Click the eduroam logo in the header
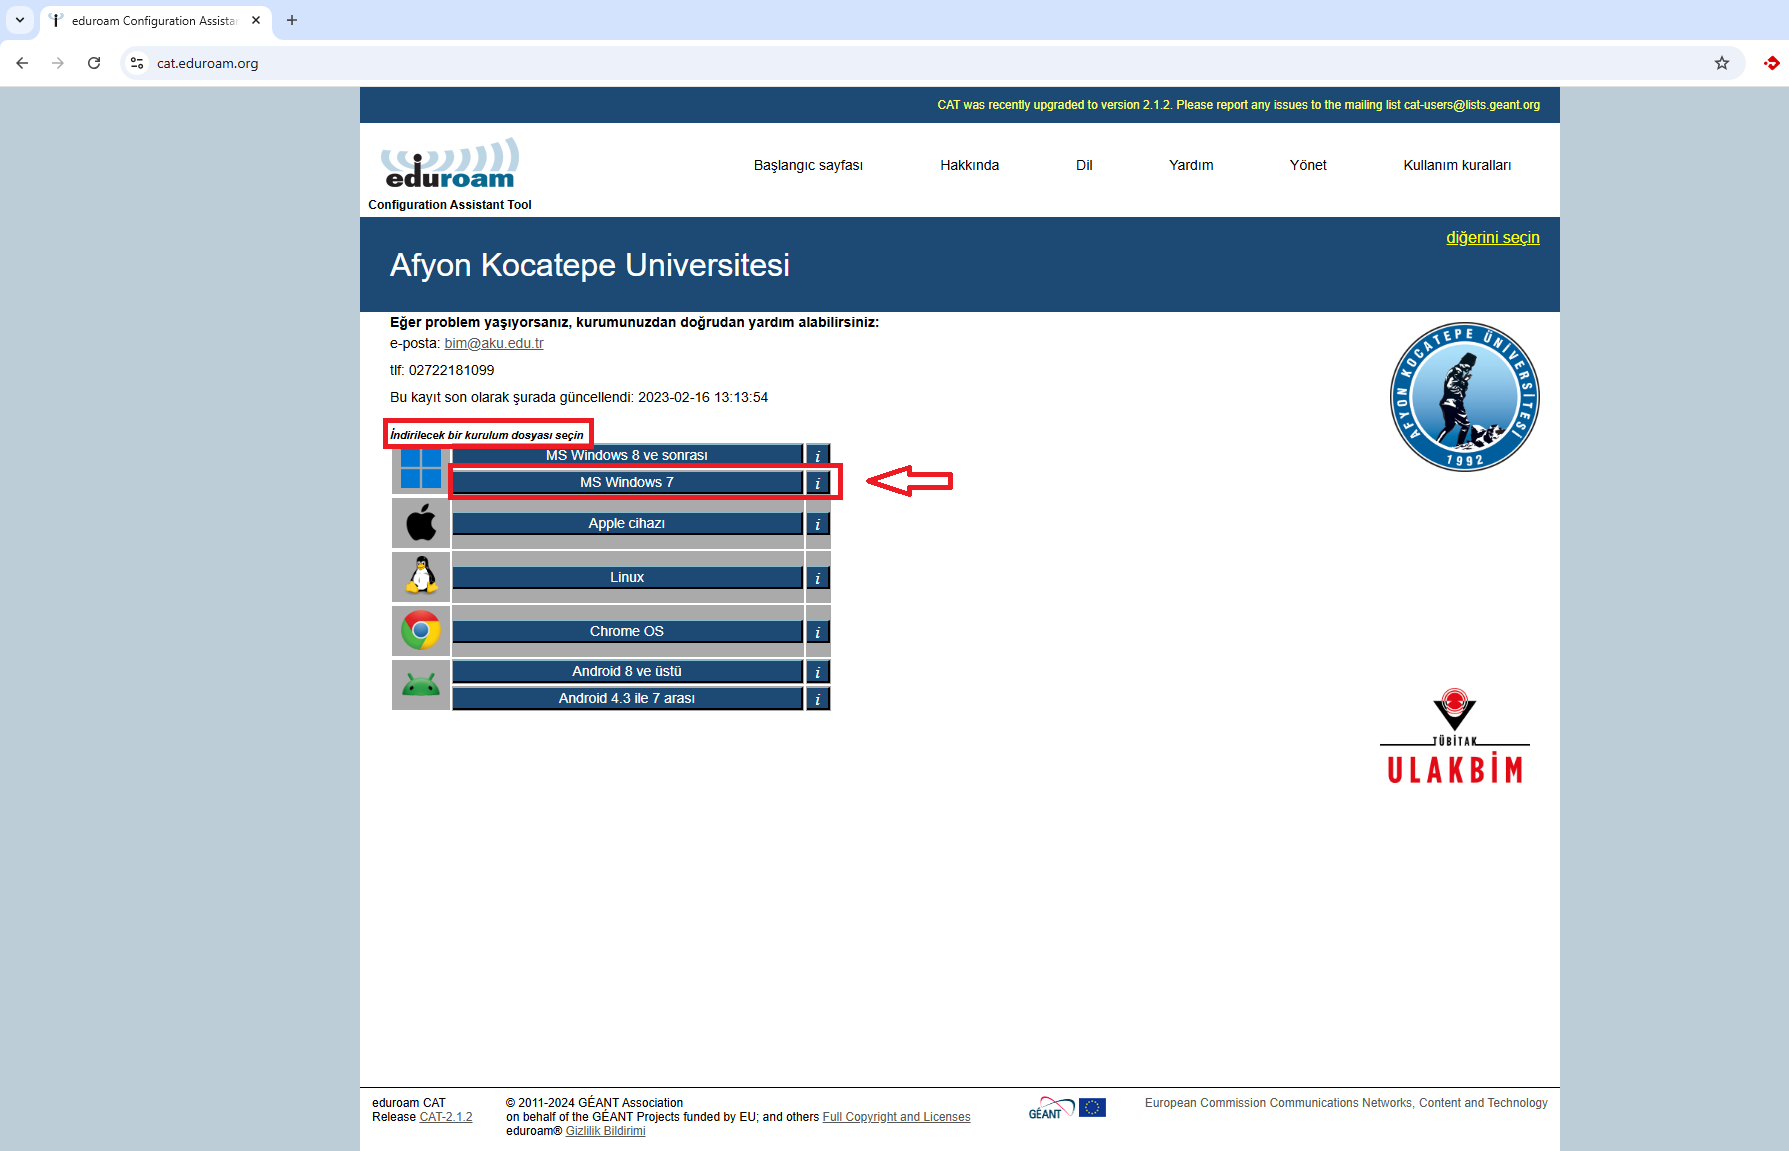 point(450,163)
